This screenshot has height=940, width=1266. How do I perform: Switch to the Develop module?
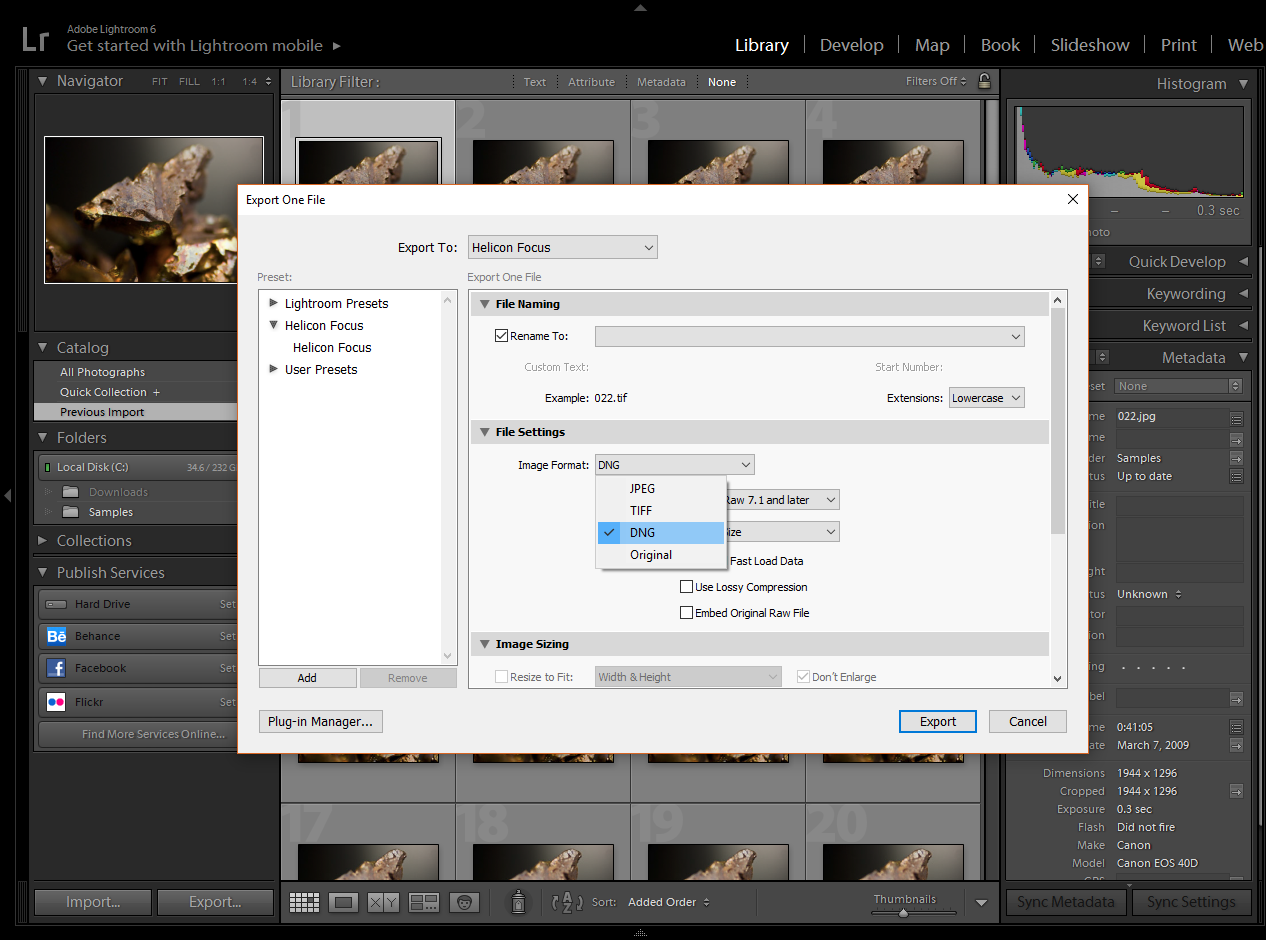(x=851, y=45)
